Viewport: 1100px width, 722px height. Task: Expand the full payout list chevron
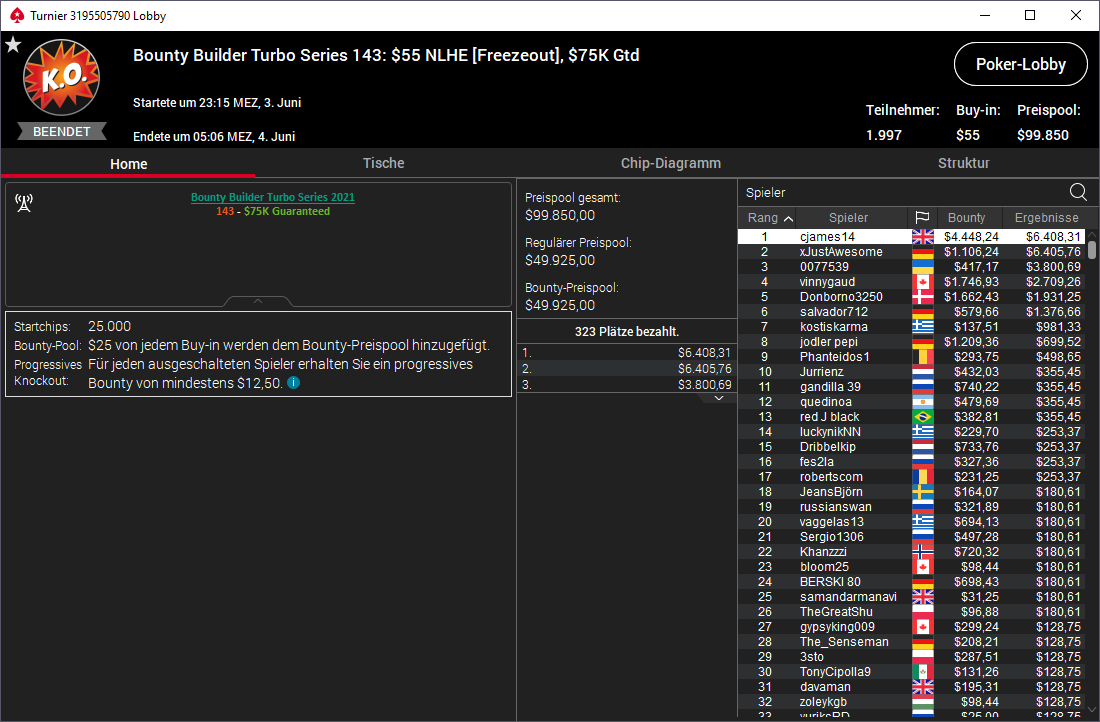(x=718, y=398)
